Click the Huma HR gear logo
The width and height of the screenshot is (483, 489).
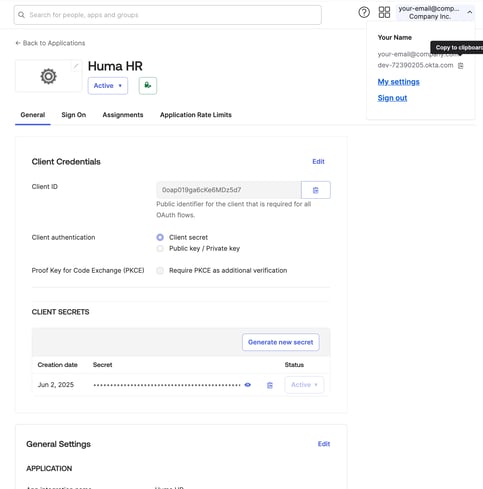click(x=49, y=76)
